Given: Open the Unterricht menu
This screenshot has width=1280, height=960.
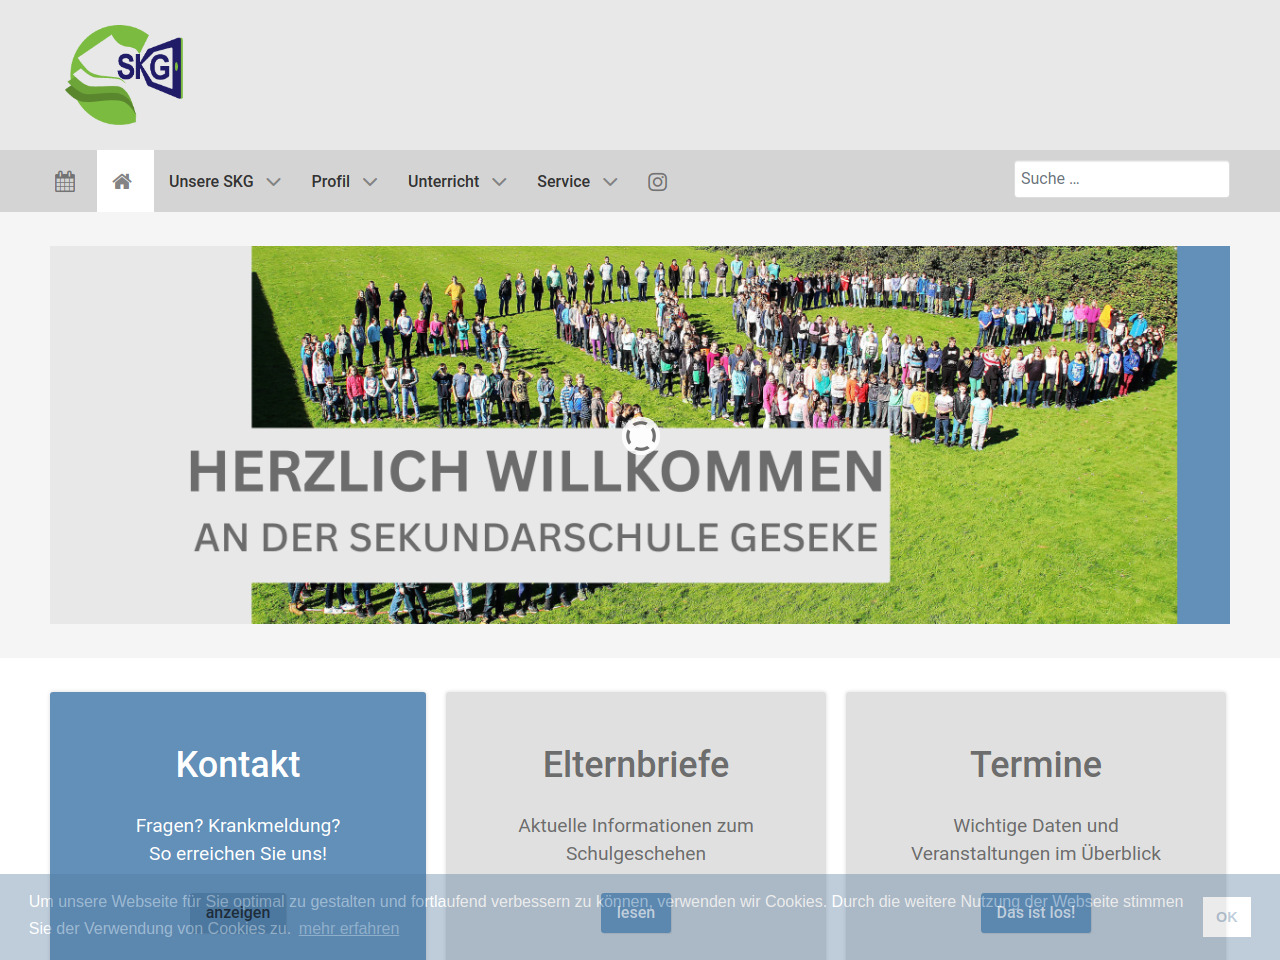Looking at the screenshot, I should [443, 181].
